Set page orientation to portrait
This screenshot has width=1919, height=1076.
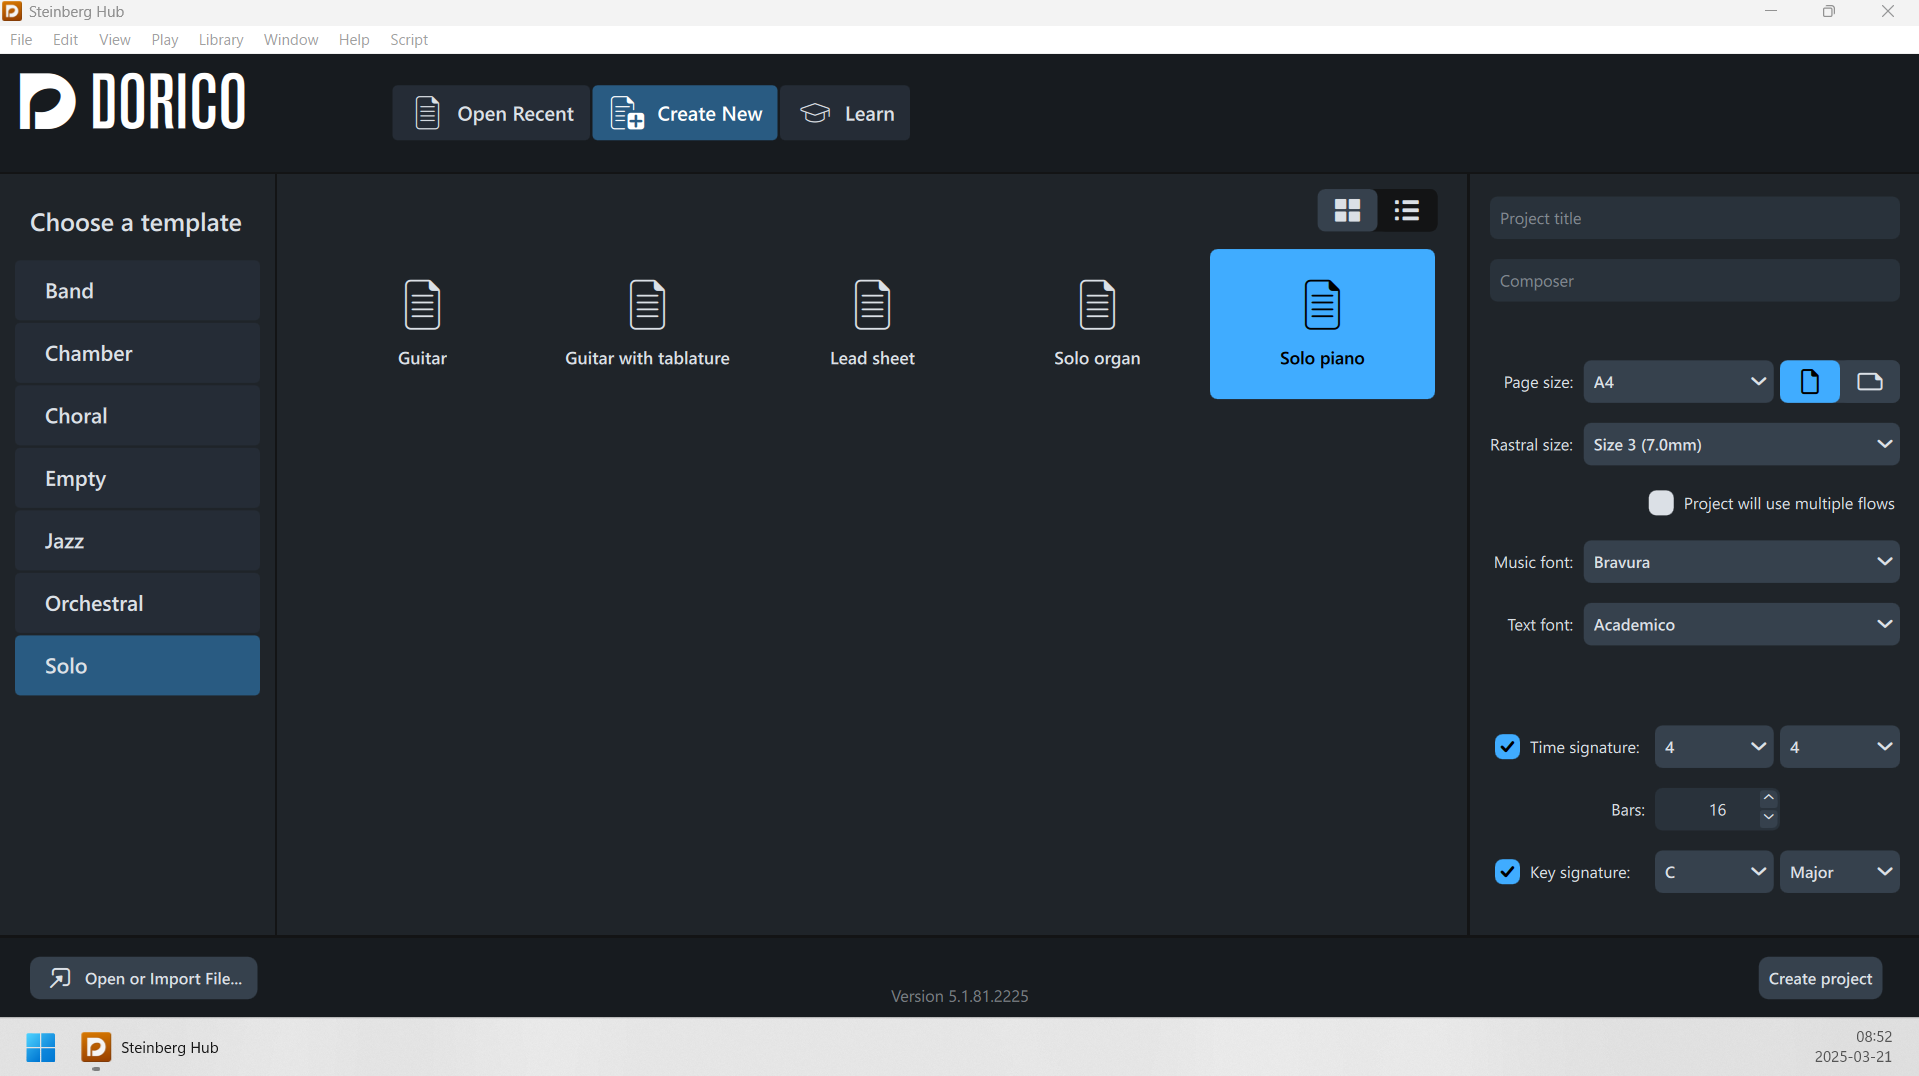(1809, 382)
